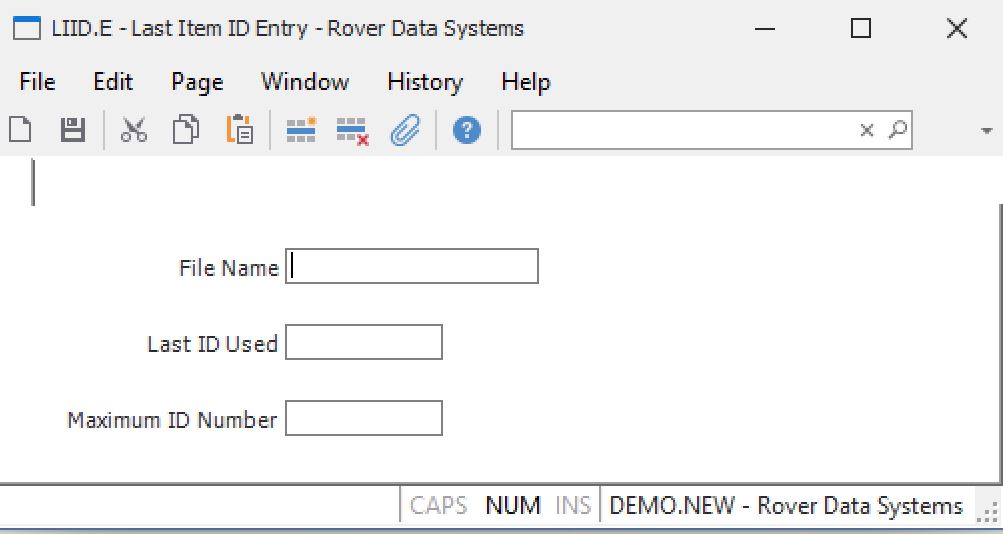Click the Paste clipboard icon

pyautogui.click(x=240, y=130)
